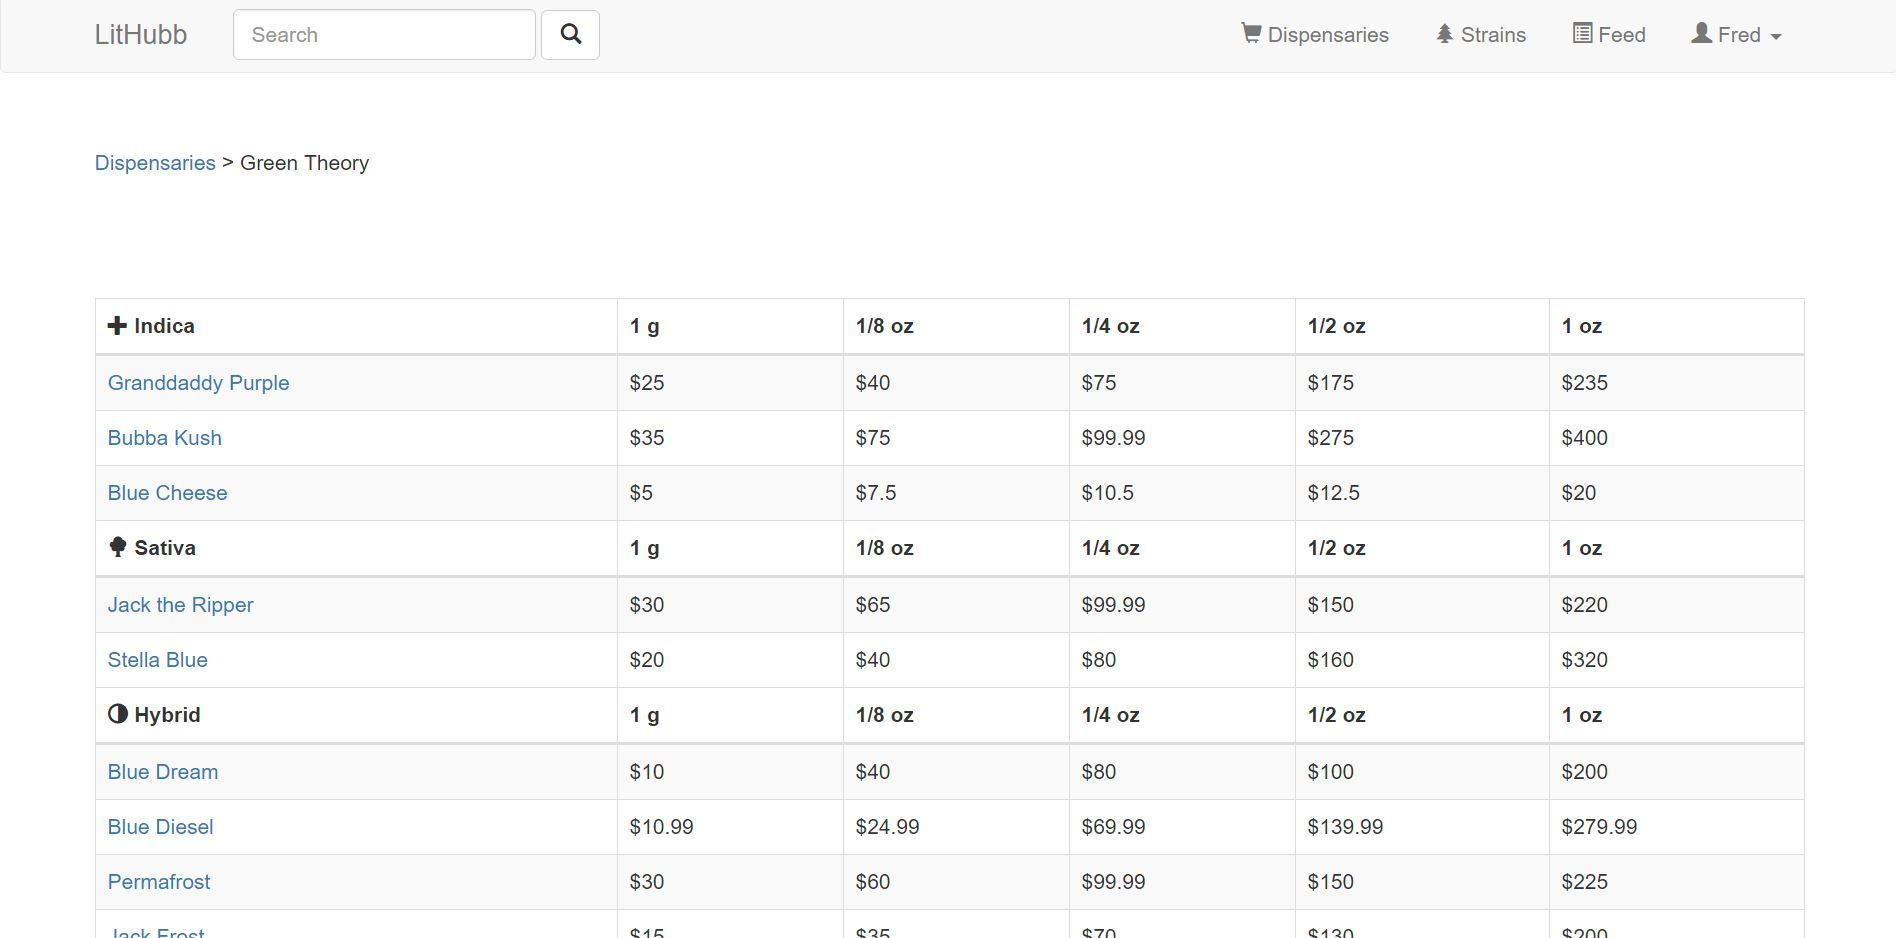Click the tree icon beside Sativa
Image resolution: width=1896 pixels, height=938 pixels.
117,547
